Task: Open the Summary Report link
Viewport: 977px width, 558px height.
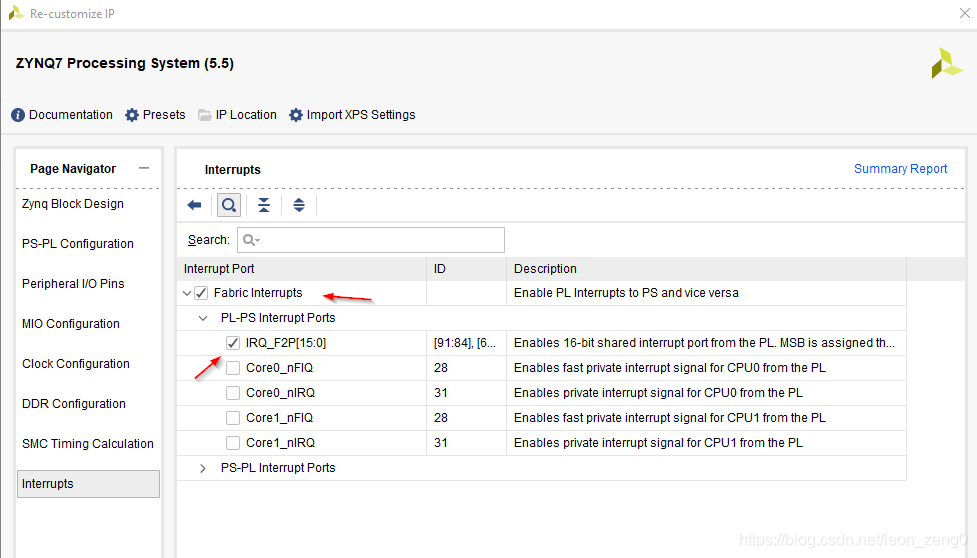Action: [900, 169]
